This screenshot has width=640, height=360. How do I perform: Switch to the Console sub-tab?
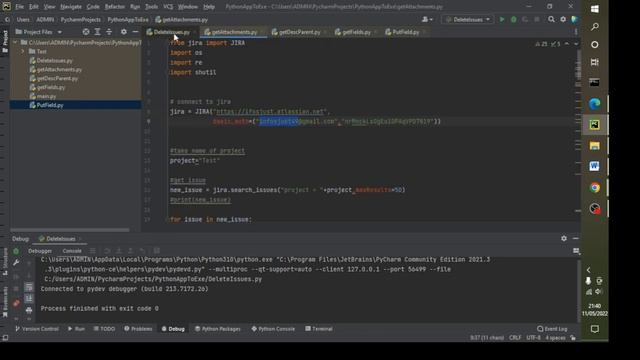point(72,251)
